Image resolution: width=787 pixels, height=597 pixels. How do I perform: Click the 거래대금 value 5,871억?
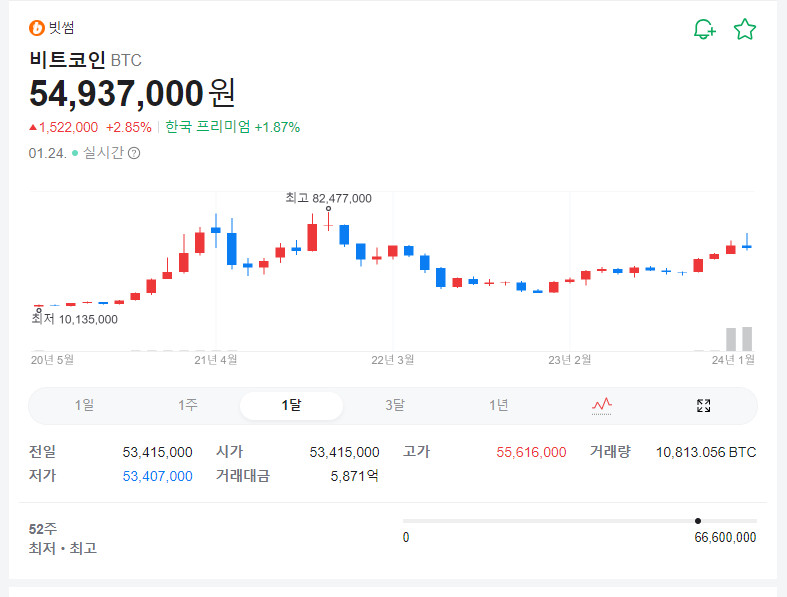pyautogui.click(x=354, y=476)
